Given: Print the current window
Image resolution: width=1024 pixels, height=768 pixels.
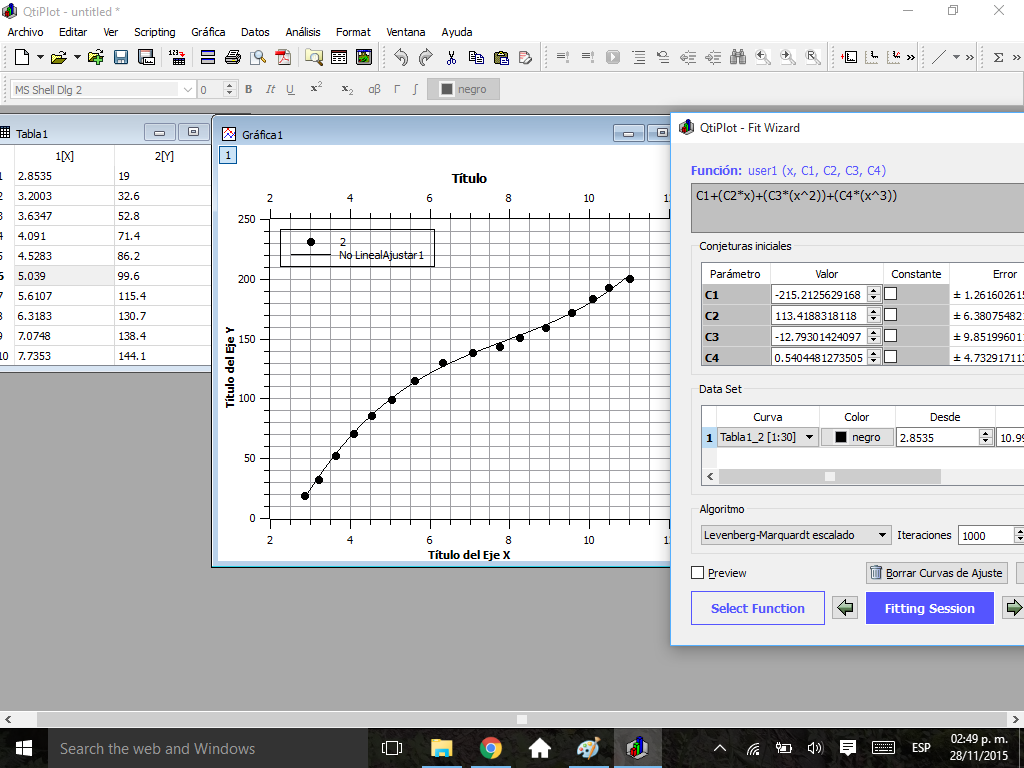Looking at the screenshot, I should point(232,57).
